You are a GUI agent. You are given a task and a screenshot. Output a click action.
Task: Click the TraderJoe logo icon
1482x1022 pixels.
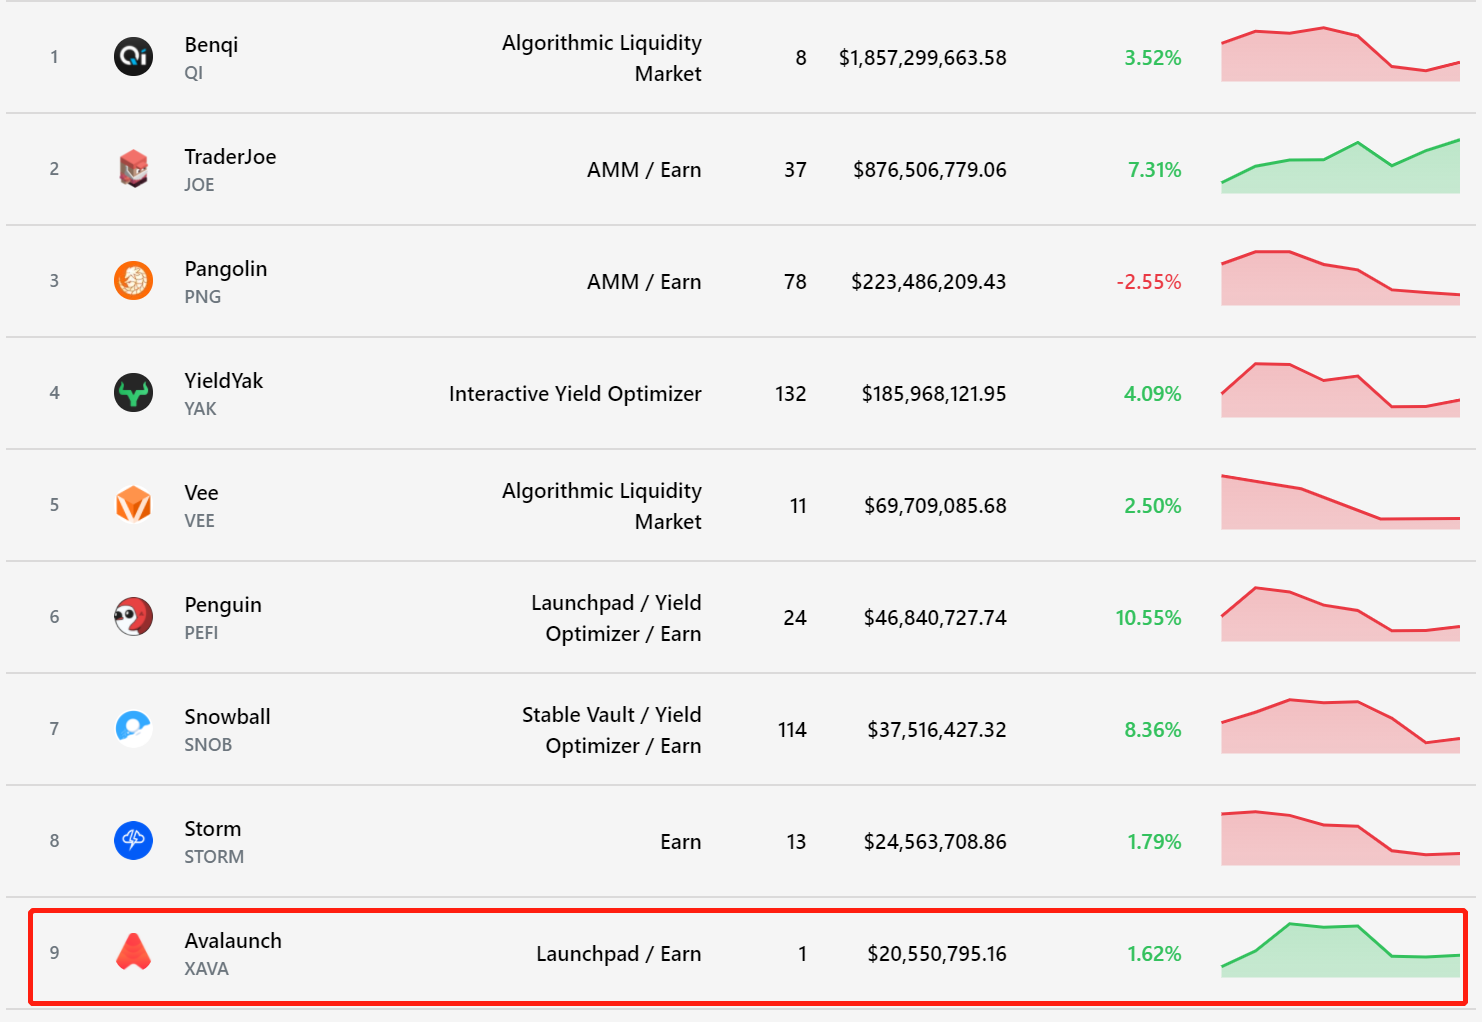[x=133, y=169]
